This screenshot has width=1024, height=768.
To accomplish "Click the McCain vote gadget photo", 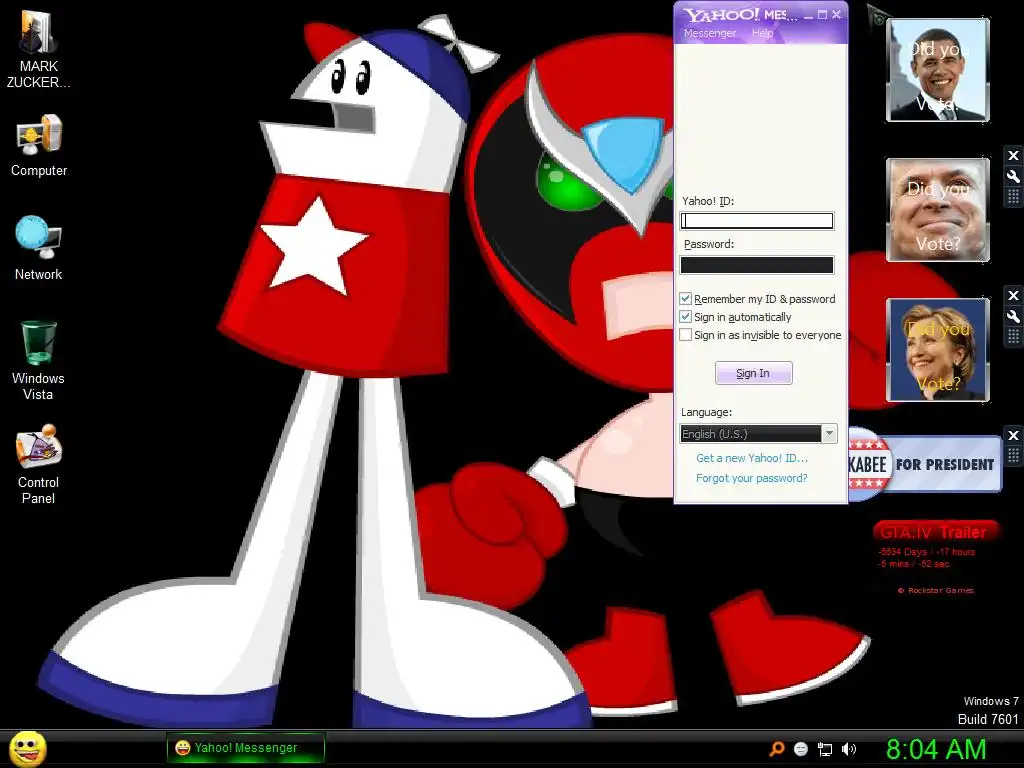I will click(938, 210).
